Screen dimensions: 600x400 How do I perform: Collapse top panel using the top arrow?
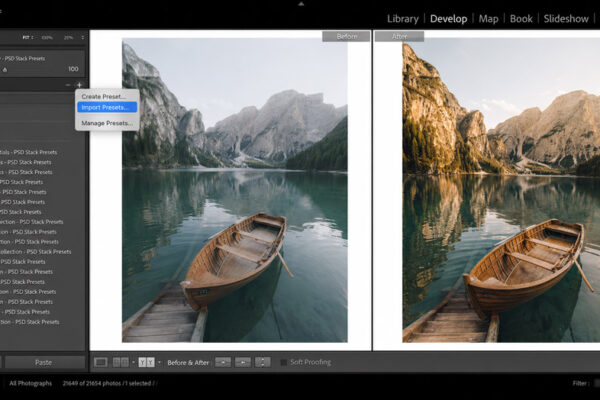(x=301, y=4)
